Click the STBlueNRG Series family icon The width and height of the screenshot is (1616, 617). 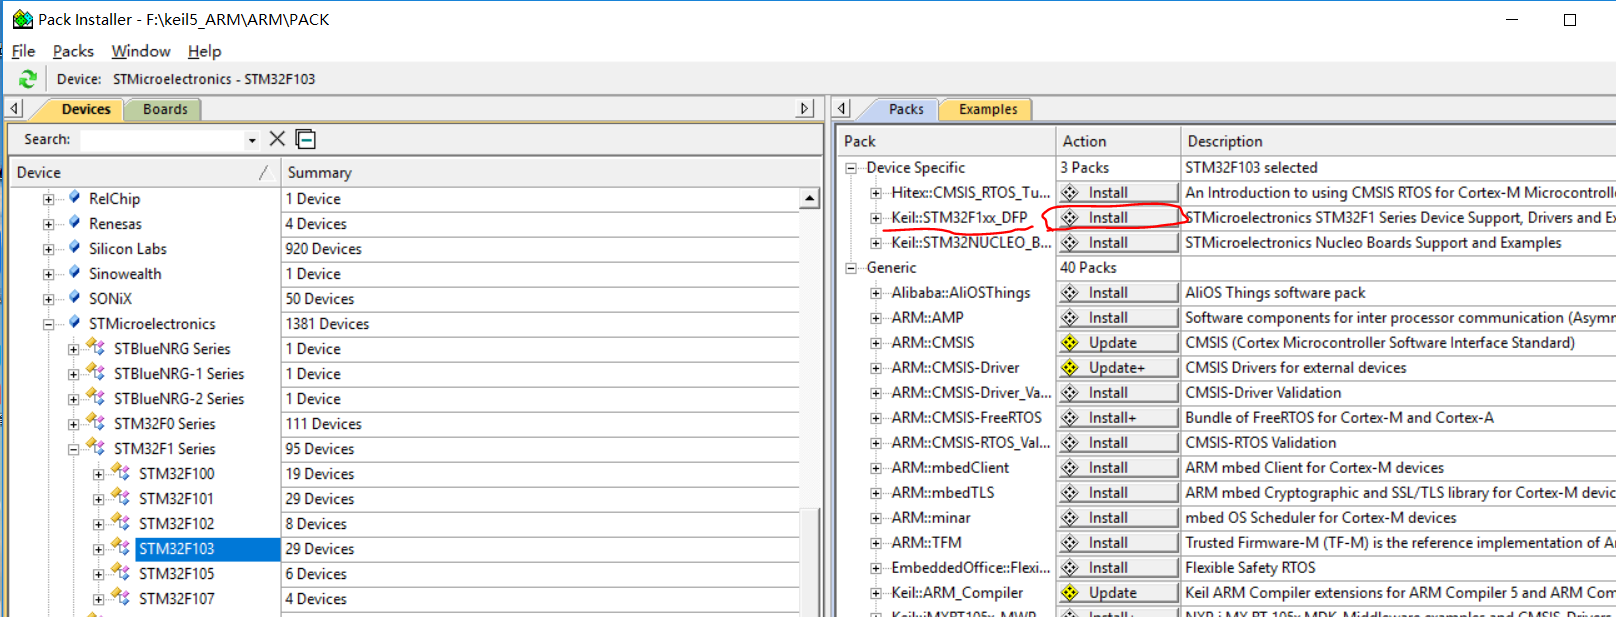(96, 348)
